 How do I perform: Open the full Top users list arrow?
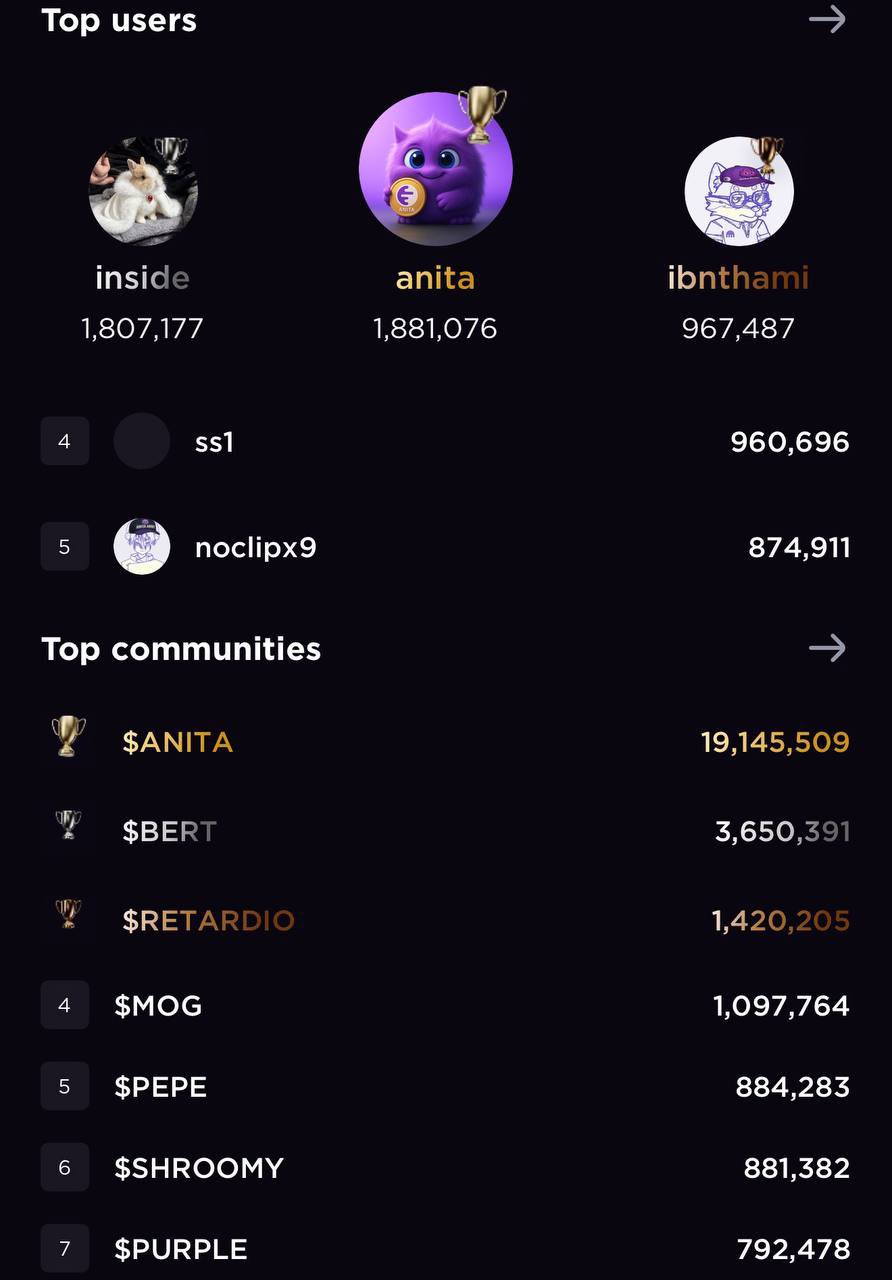[827, 19]
